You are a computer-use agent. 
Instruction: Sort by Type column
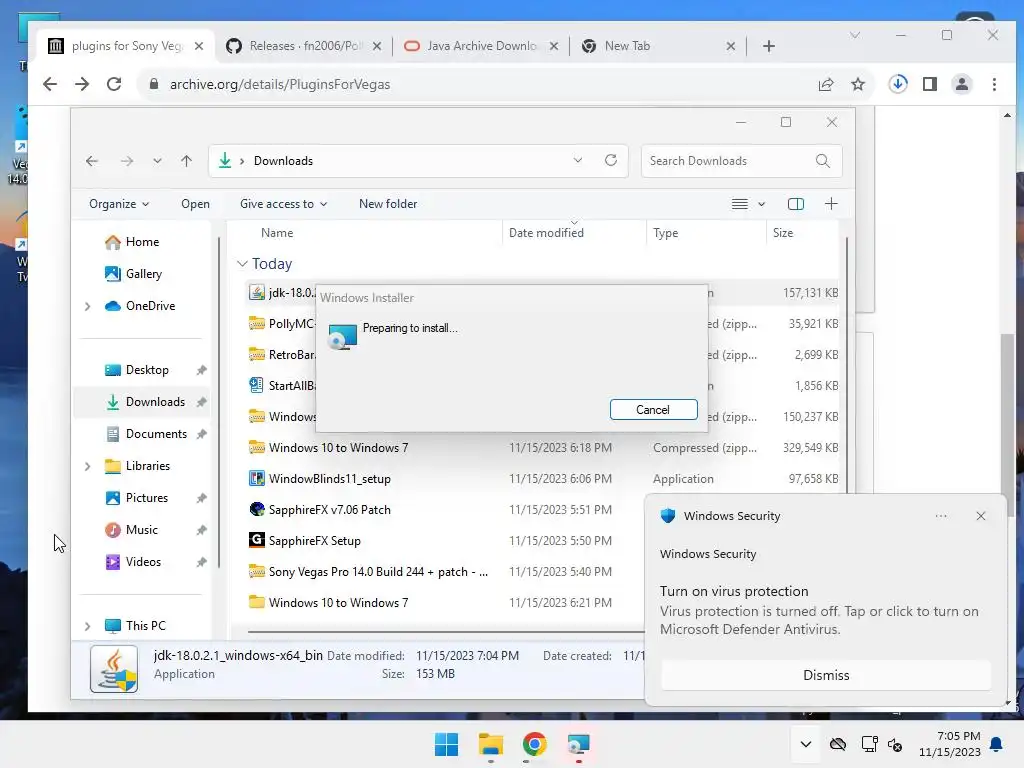click(x=665, y=232)
